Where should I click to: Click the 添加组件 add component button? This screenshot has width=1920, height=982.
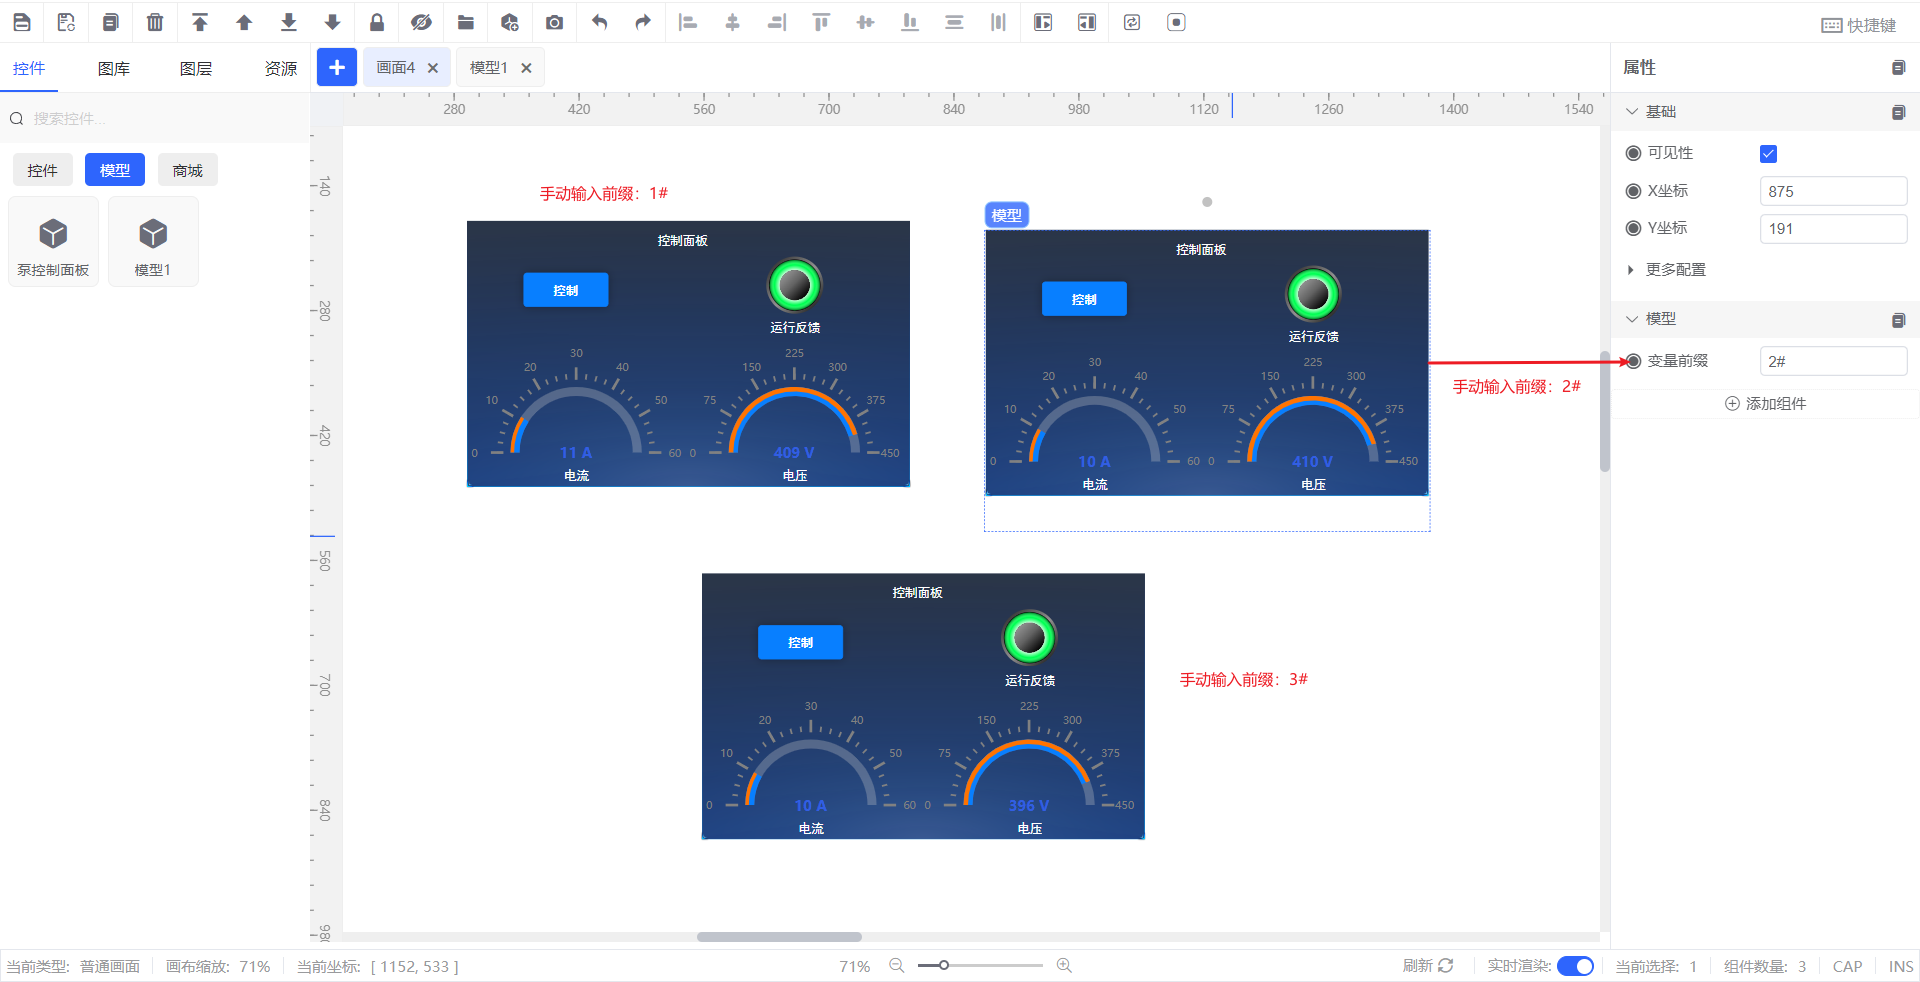pyautogui.click(x=1765, y=404)
